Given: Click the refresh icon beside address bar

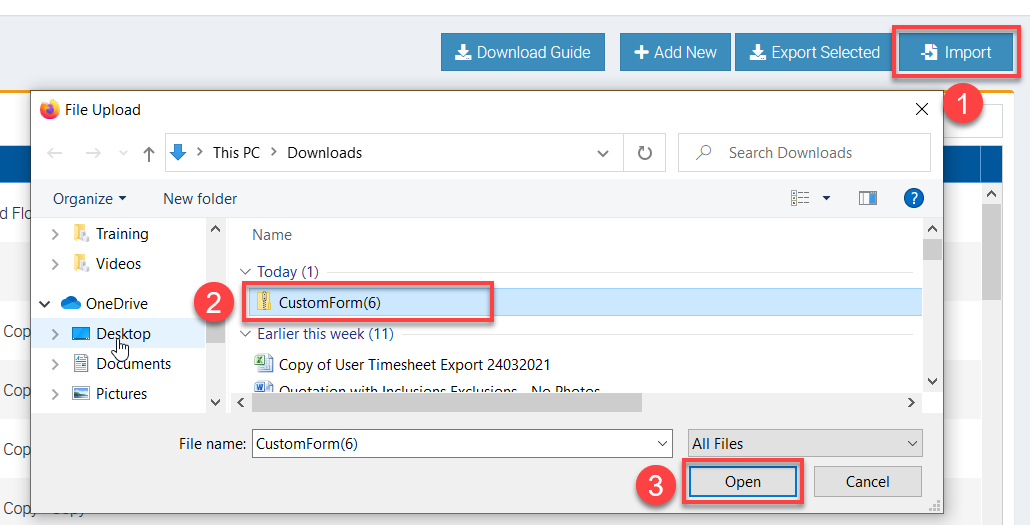Looking at the screenshot, I should click(x=645, y=153).
